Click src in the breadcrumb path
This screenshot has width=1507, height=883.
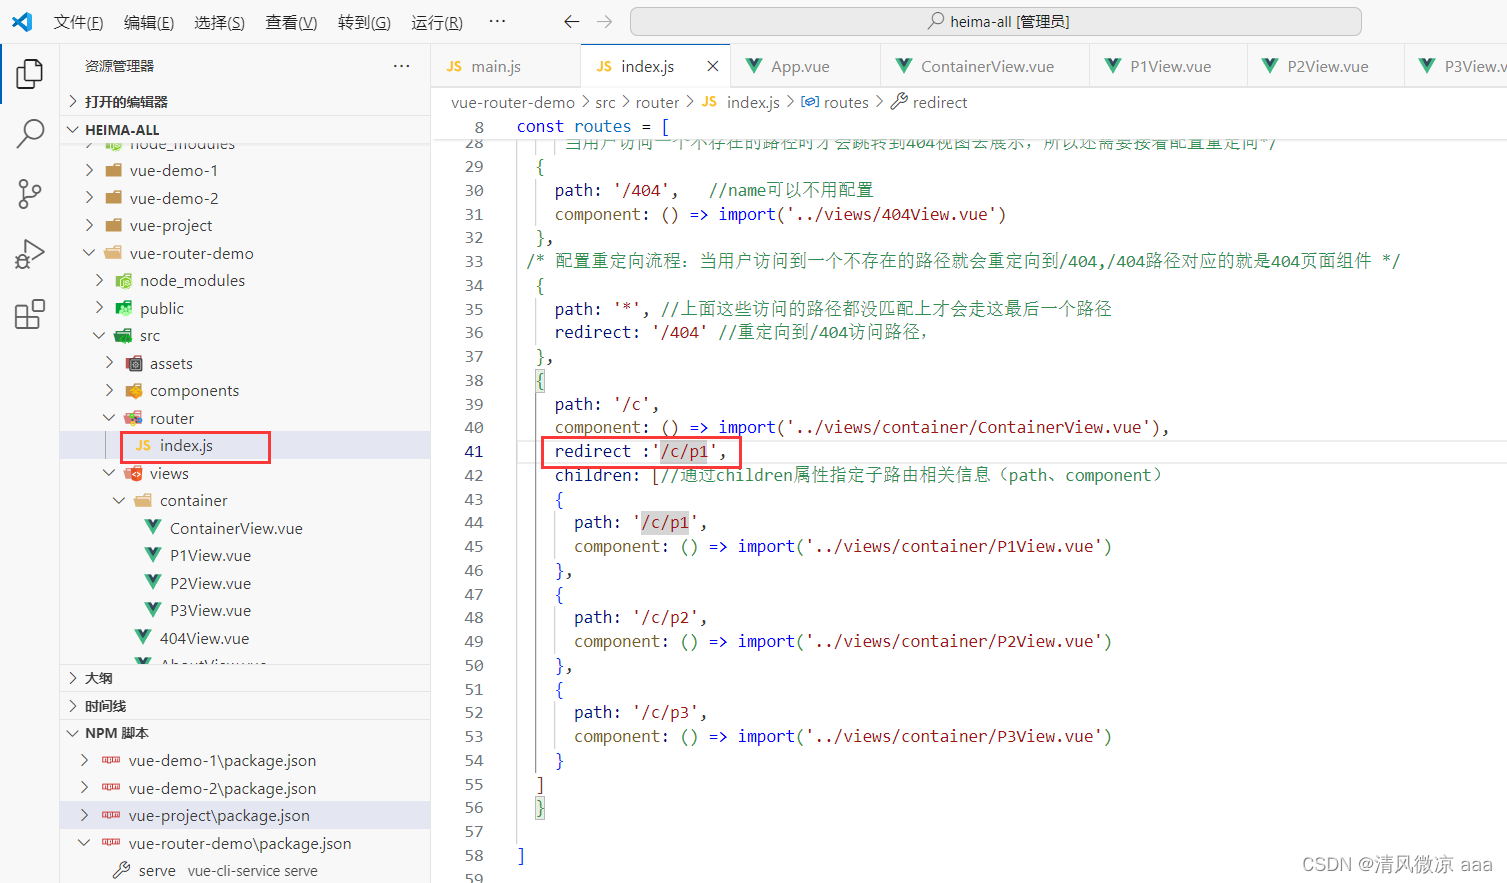coord(605,102)
